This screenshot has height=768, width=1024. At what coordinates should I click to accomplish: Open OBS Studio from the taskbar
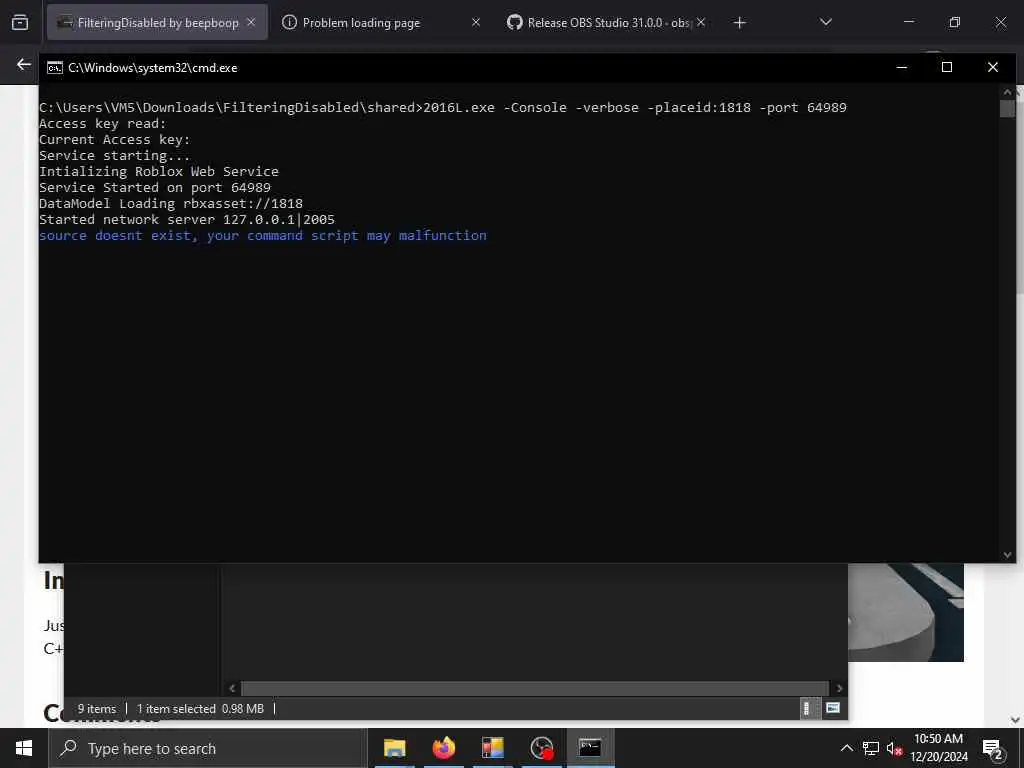(x=542, y=748)
